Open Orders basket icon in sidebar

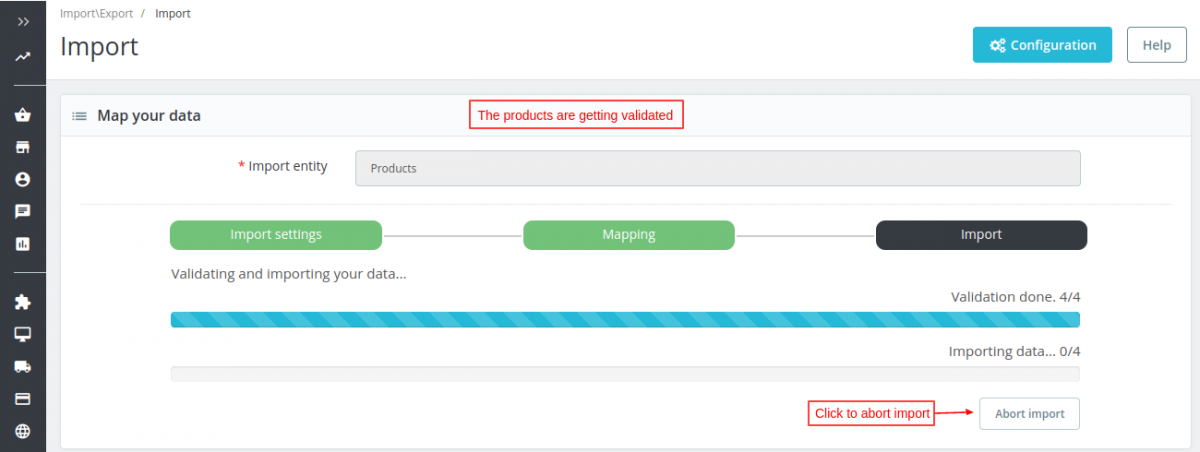click(23, 115)
